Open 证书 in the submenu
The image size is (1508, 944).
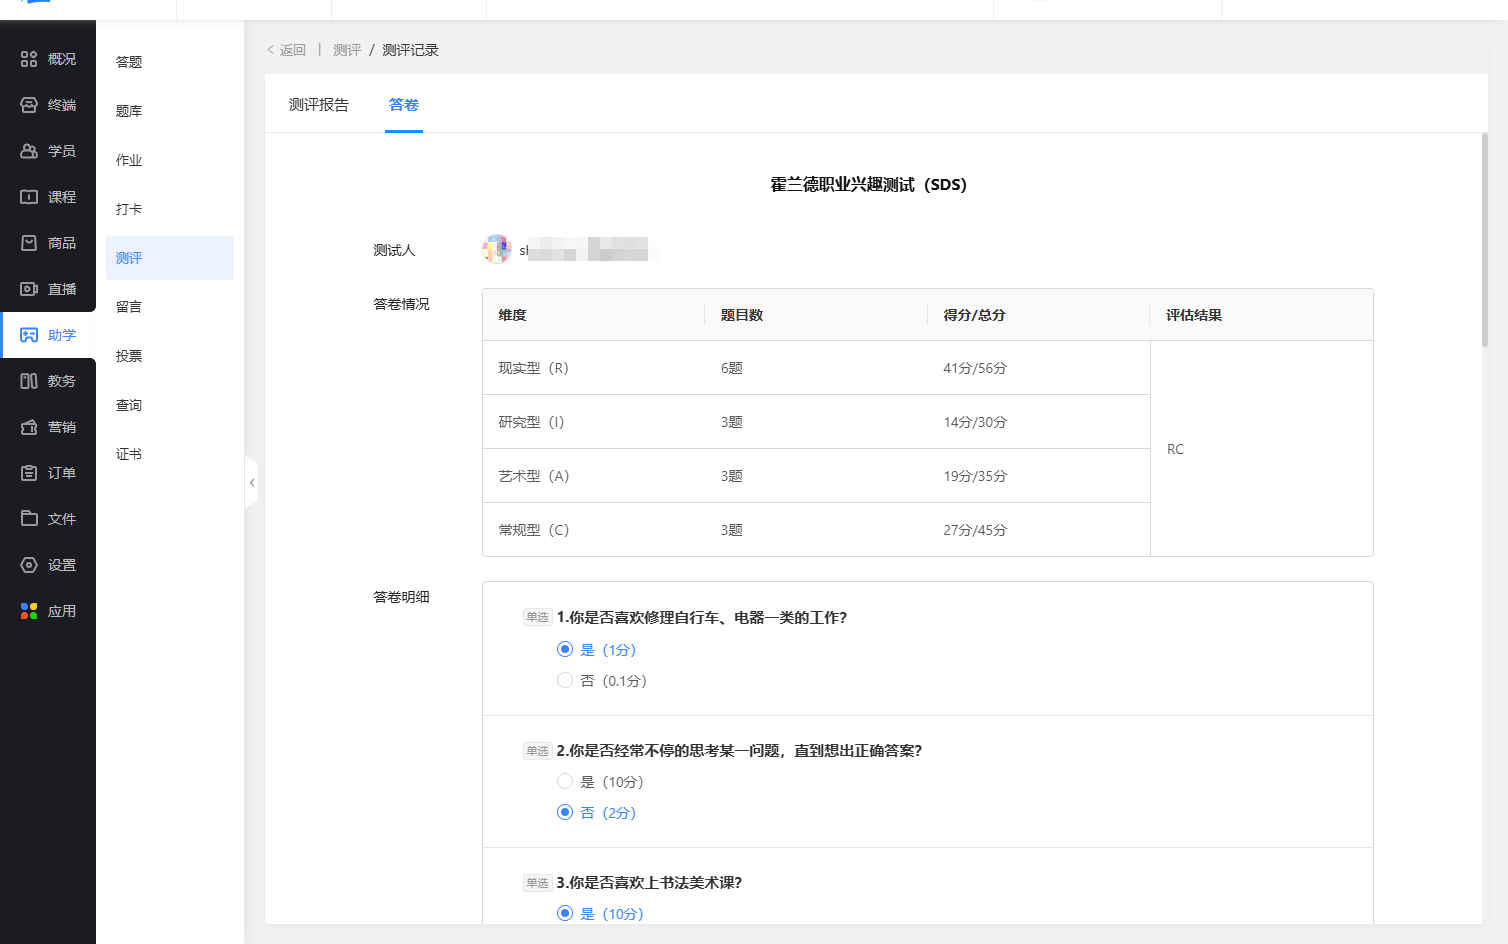click(129, 454)
